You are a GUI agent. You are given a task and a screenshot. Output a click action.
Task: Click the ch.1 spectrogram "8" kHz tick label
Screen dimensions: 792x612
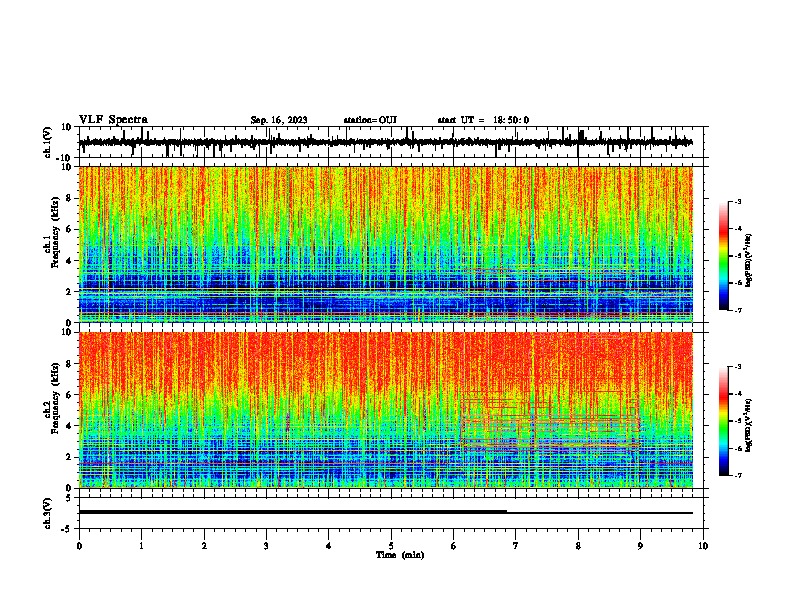[x=69, y=198]
